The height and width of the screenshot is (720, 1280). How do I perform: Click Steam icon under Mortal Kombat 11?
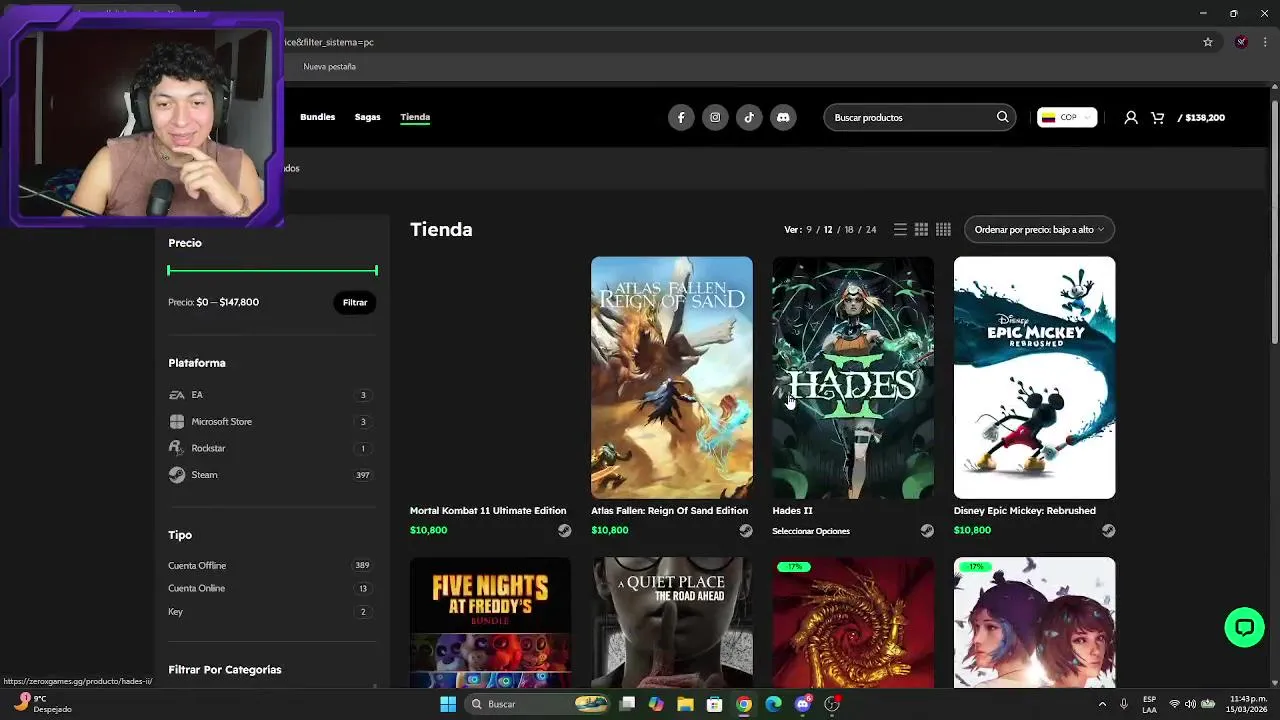click(564, 530)
